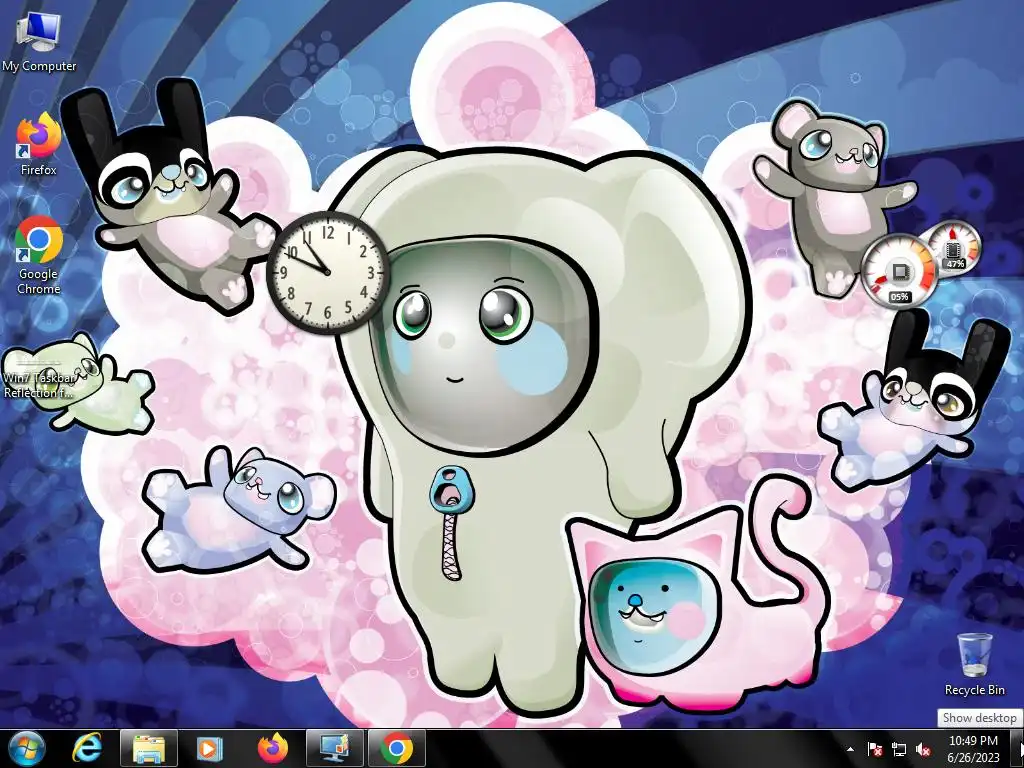The height and width of the screenshot is (768, 1024).
Task: Select Win7 Taskbar Reflection desktop file
Action: point(39,376)
